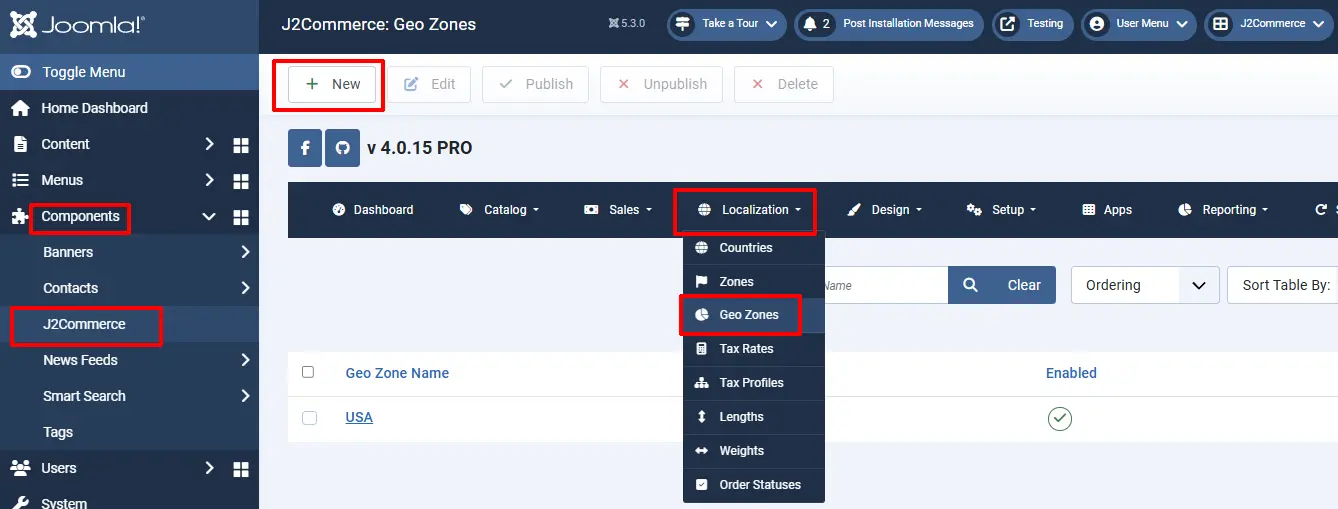Open Tags in the sidebar
Image resolution: width=1338 pixels, height=509 pixels.
click(58, 432)
